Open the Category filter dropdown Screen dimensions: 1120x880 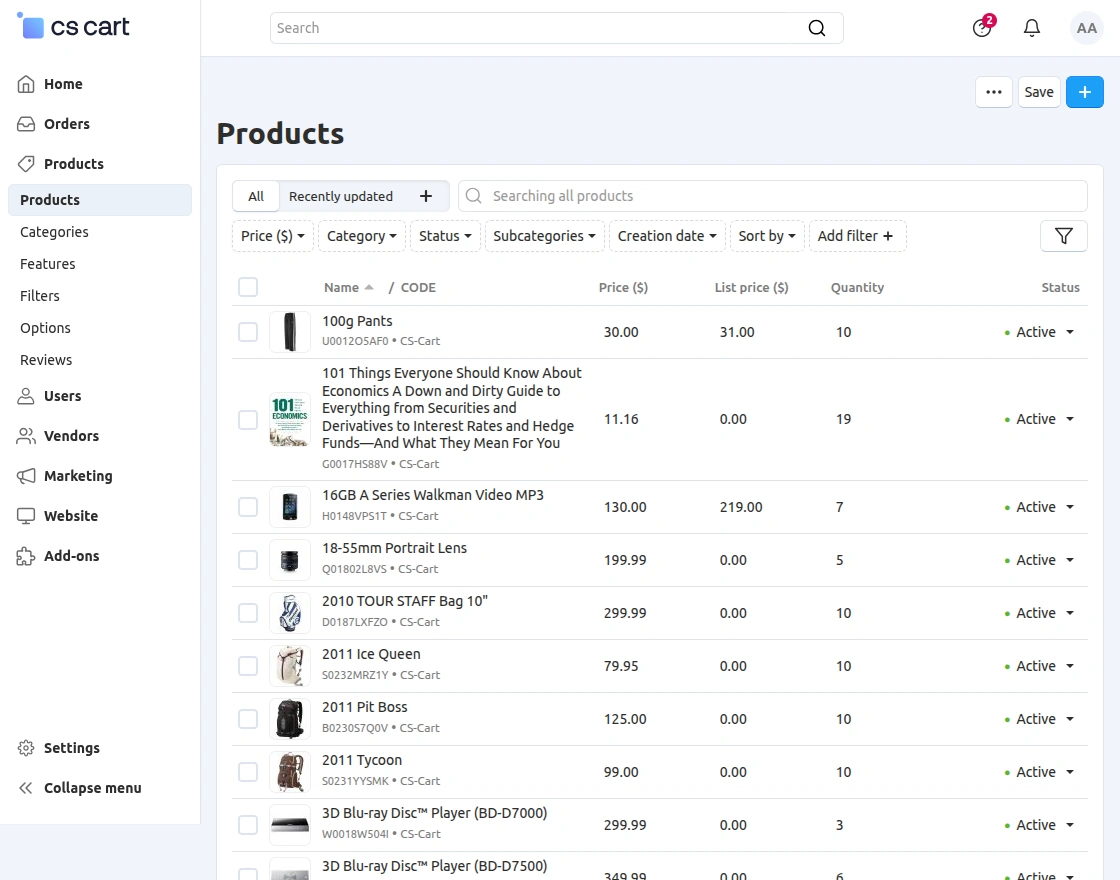pos(361,236)
